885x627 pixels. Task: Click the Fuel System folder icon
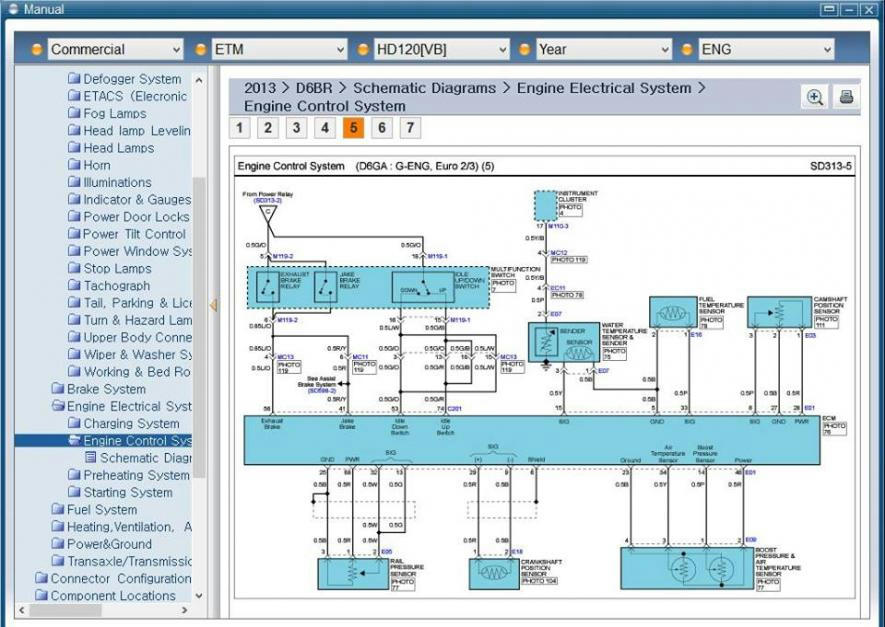[58, 510]
